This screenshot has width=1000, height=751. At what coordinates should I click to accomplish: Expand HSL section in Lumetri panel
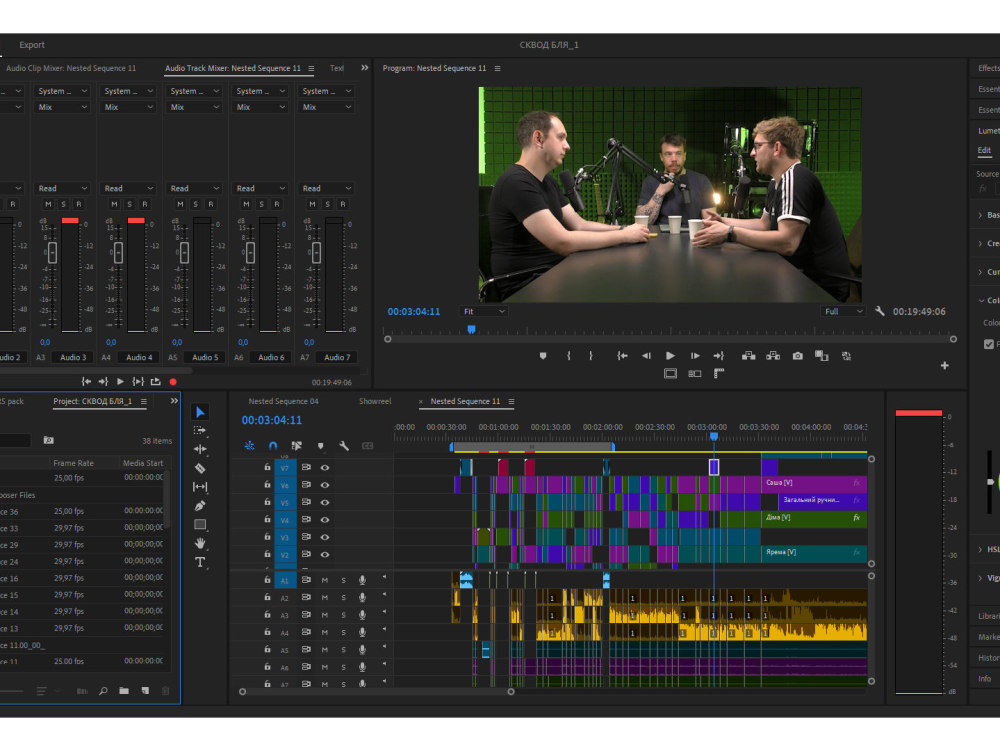pos(980,550)
